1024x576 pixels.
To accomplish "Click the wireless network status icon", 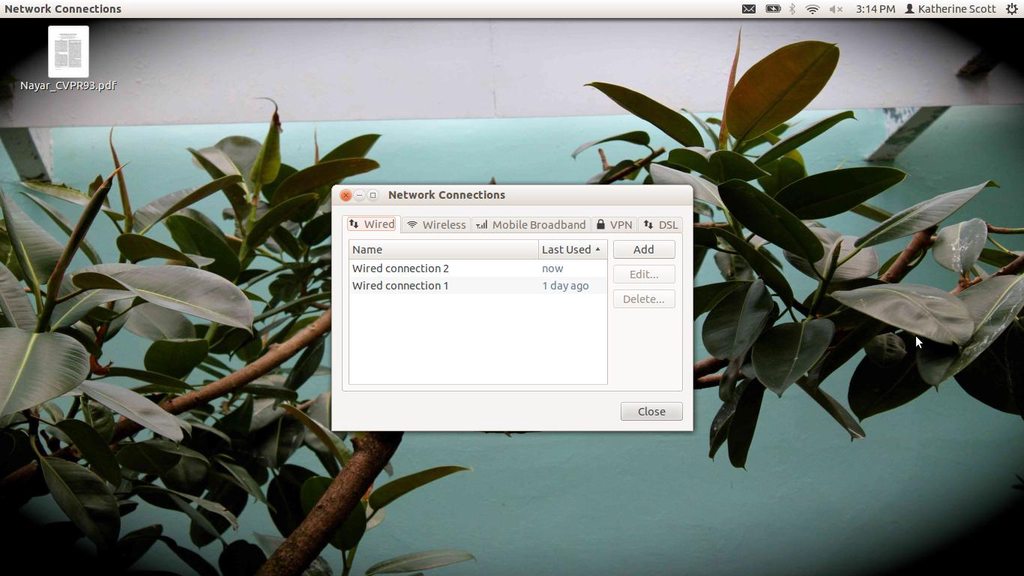I will tap(813, 9).
